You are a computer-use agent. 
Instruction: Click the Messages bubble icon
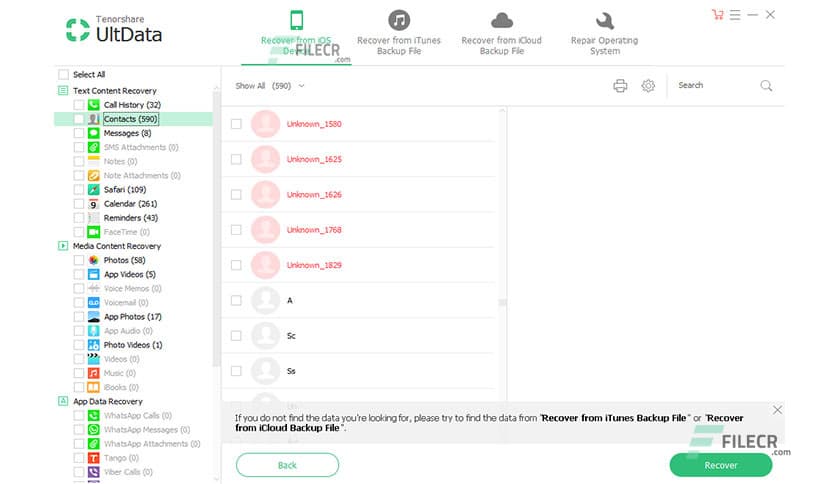[x=93, y=133]
